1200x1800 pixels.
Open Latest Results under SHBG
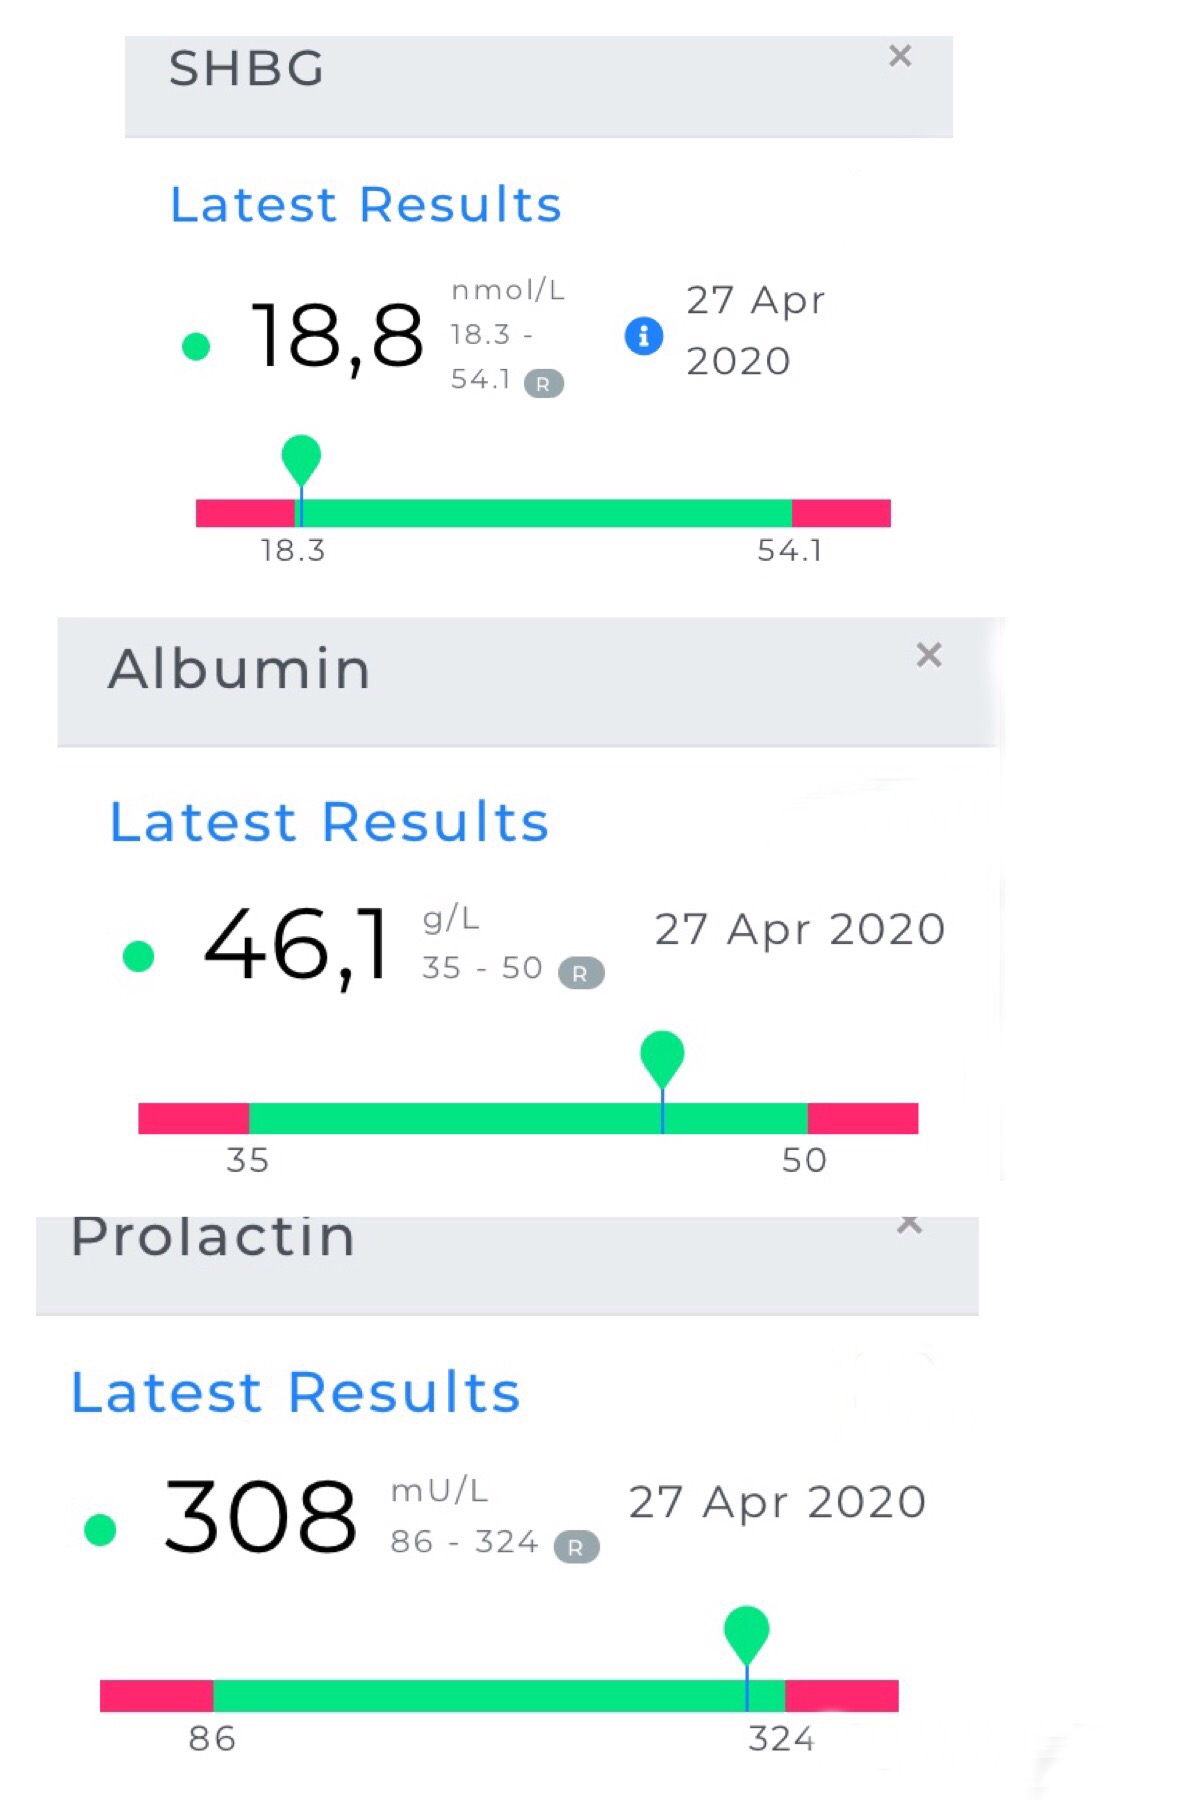tap(366, 205)
